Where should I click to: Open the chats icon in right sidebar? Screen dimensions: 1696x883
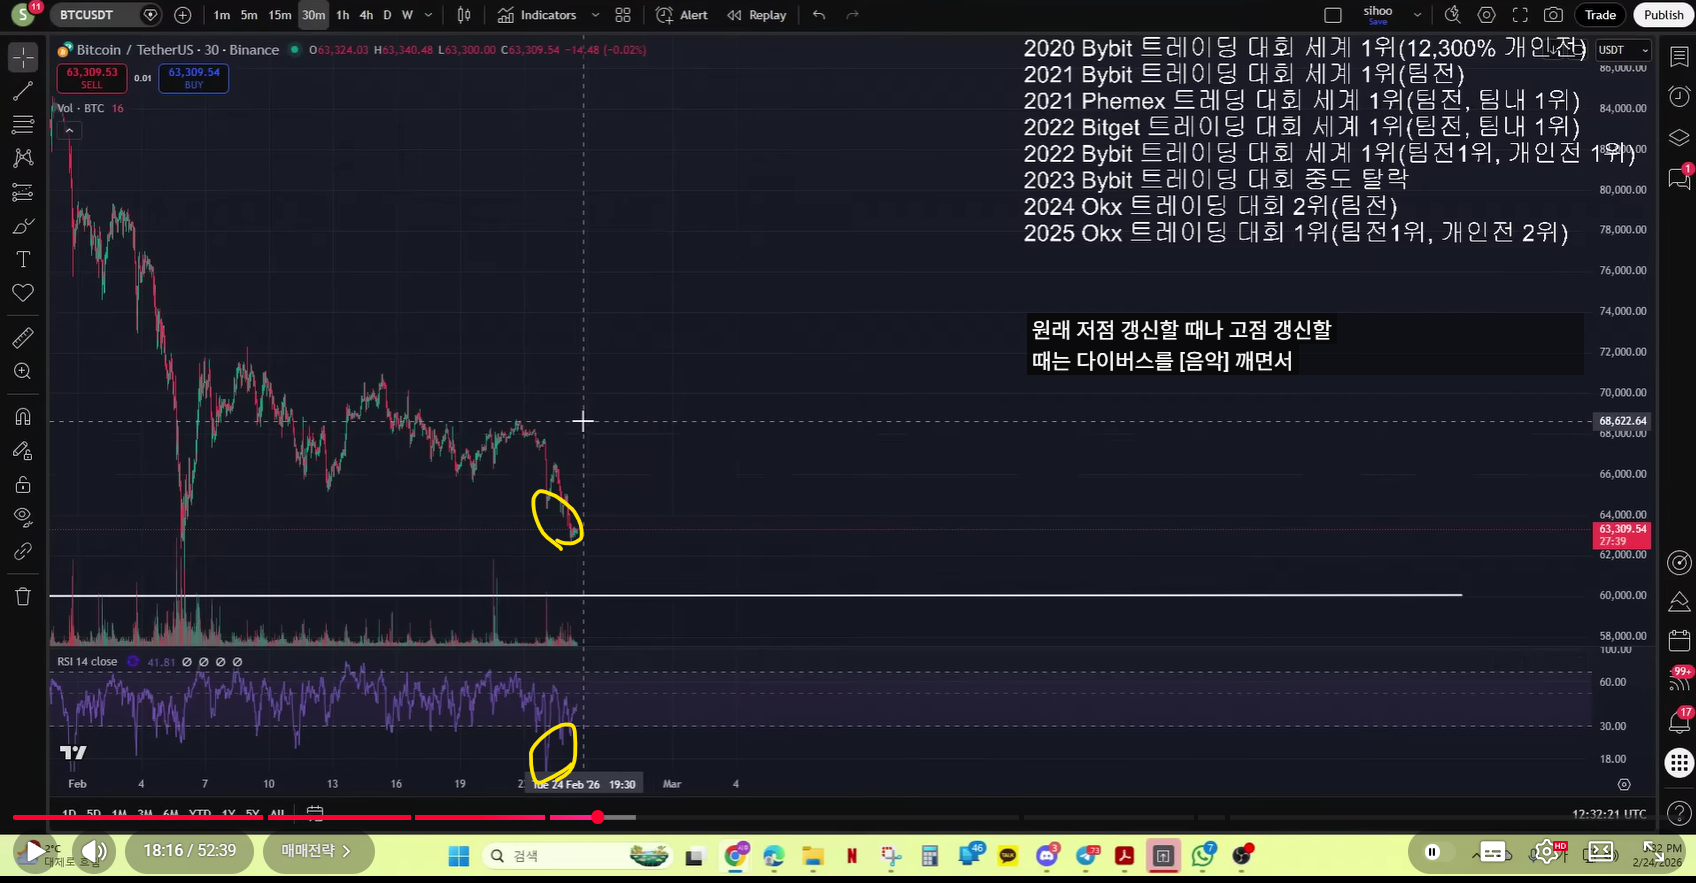(x=1679, y=178)
